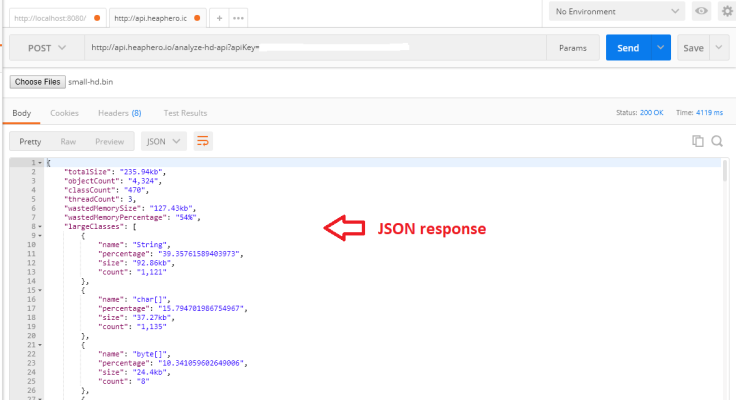Click the threadCount key on line 5
Image resolution: width=736 pixels, height=400 pixels.
(90, 199)
